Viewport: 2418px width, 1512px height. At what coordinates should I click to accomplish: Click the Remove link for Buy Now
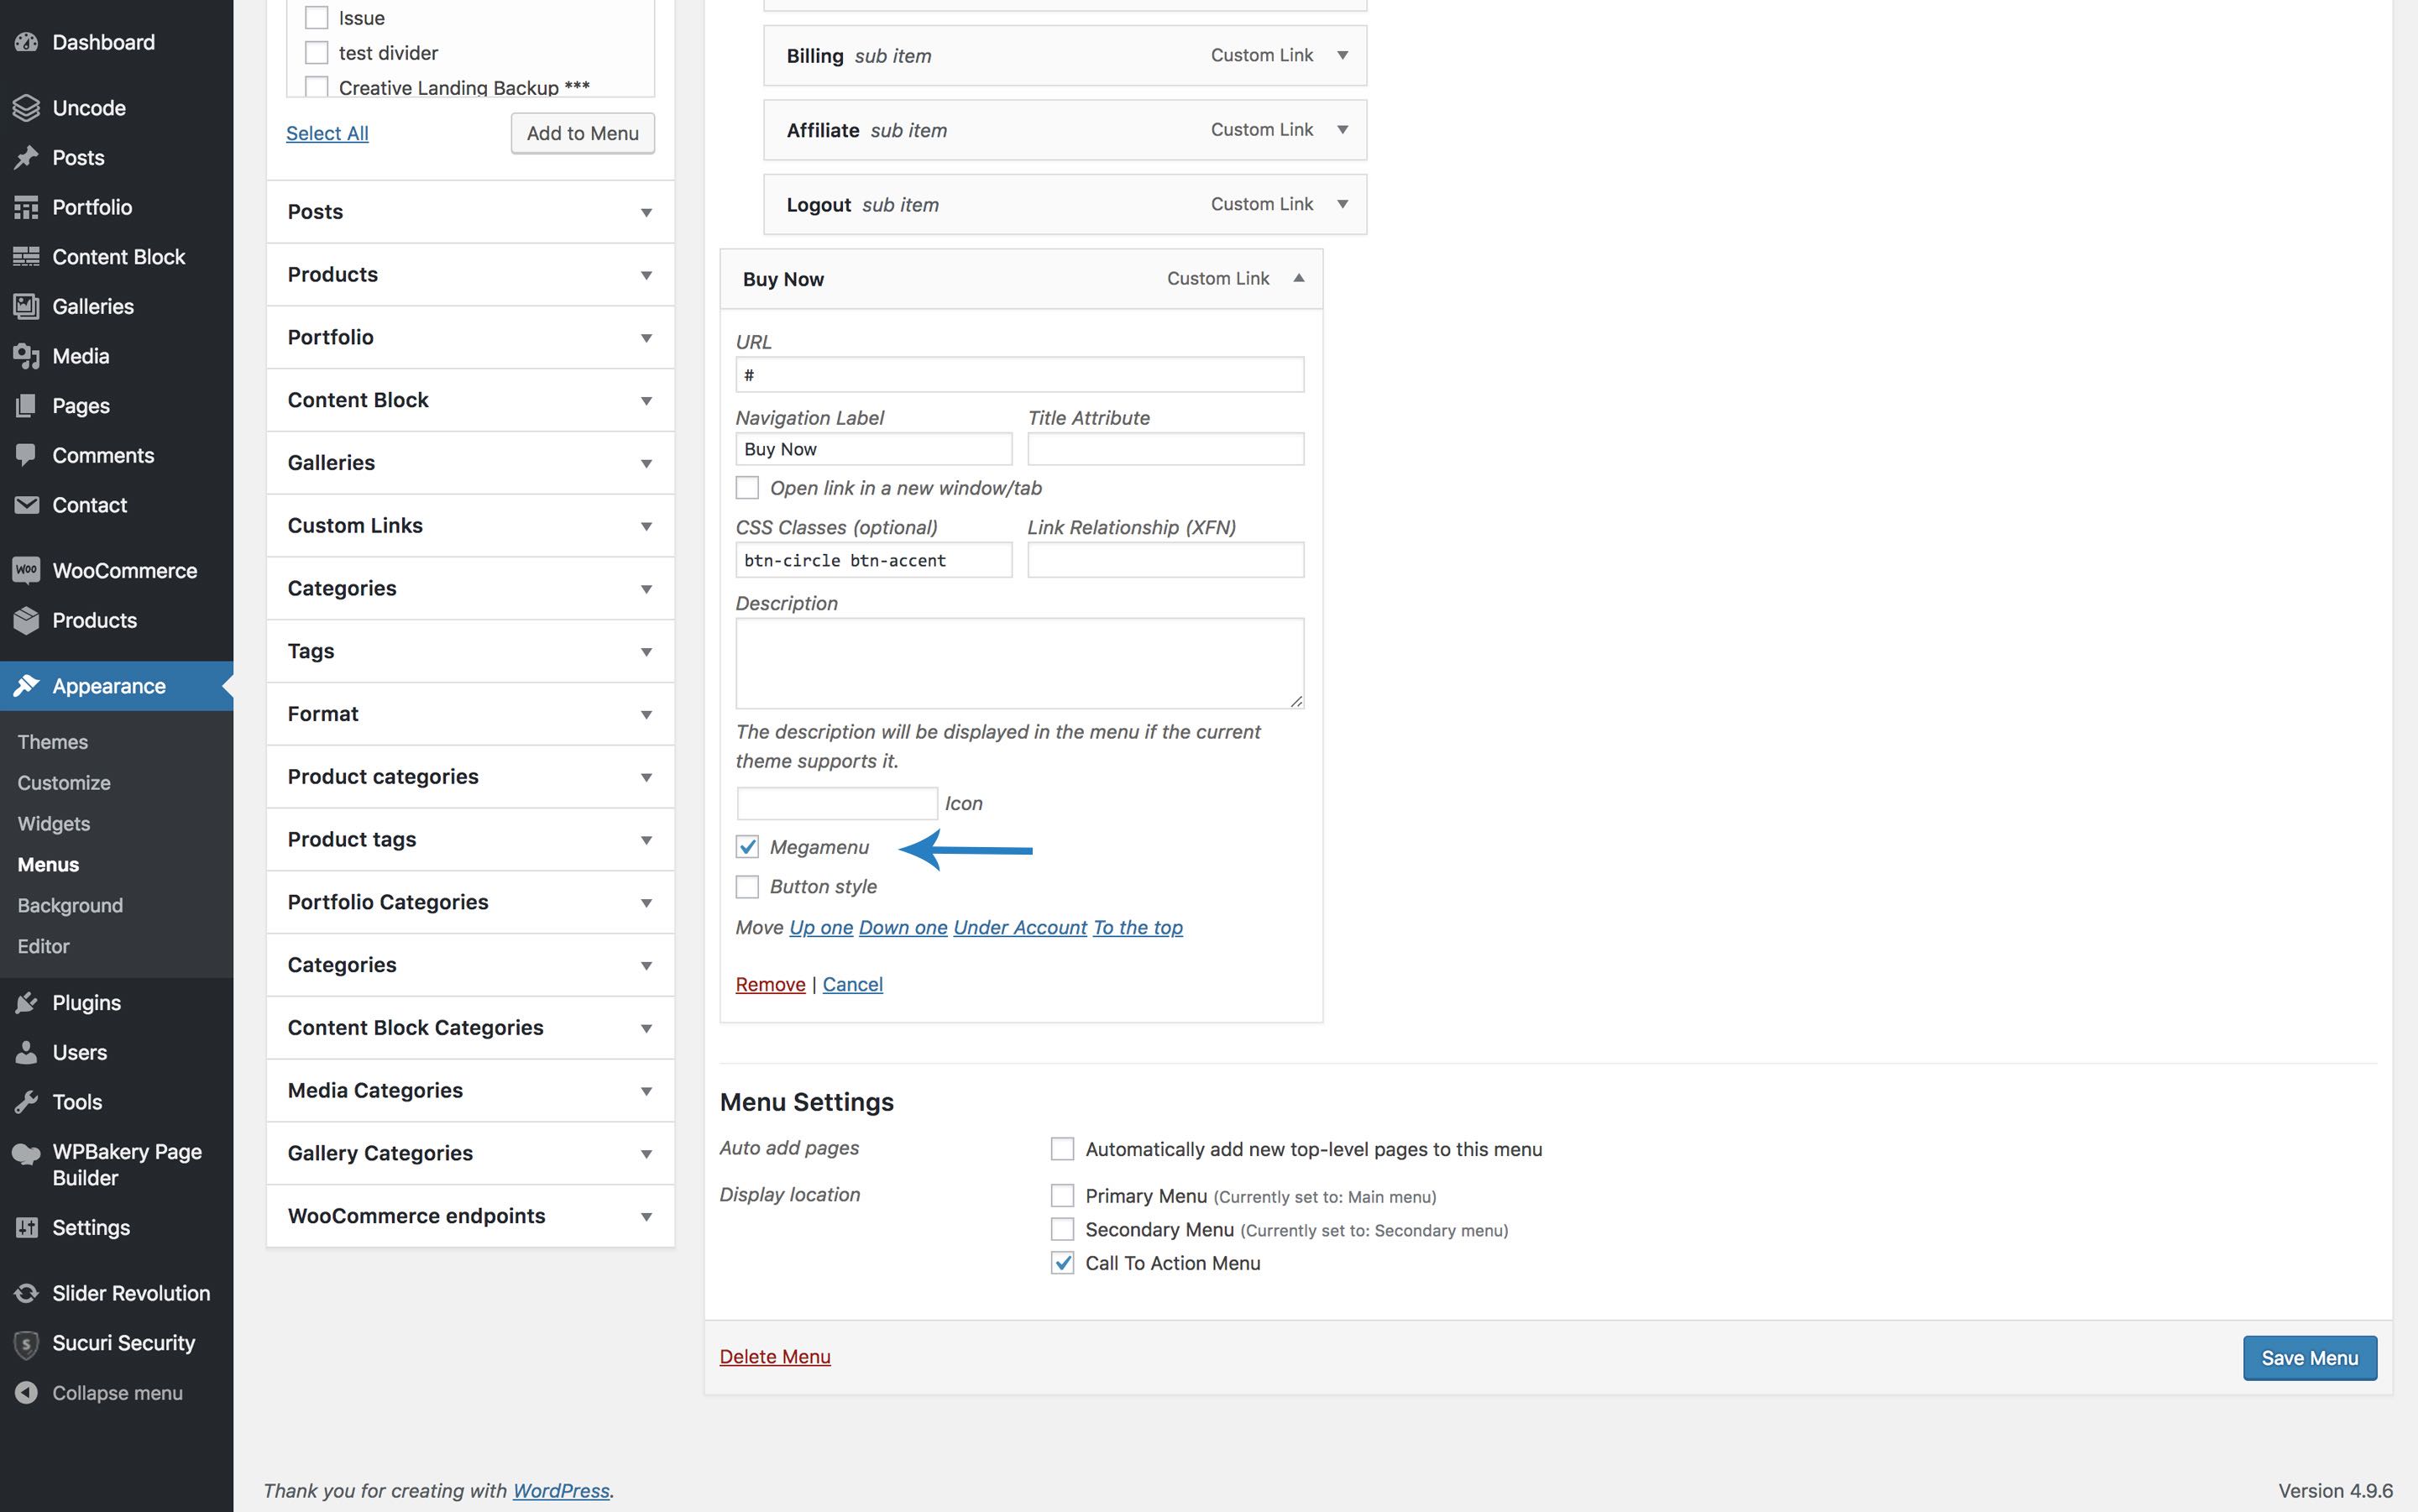[770, 985]
